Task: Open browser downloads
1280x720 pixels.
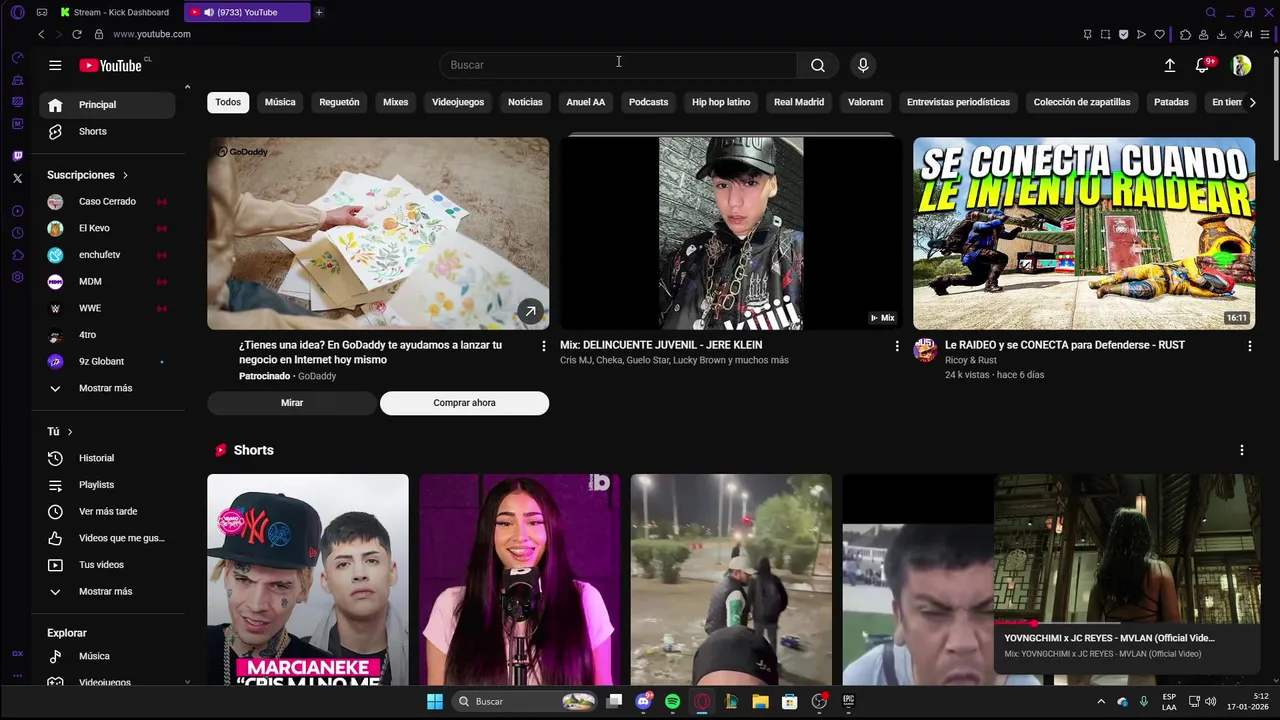Action: point(1221,34)
